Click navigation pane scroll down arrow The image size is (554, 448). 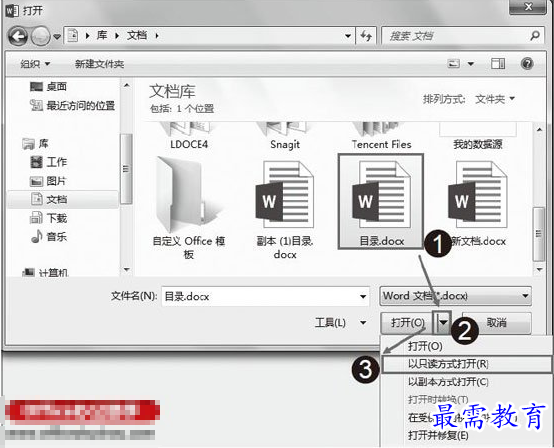tap(126, 270)
